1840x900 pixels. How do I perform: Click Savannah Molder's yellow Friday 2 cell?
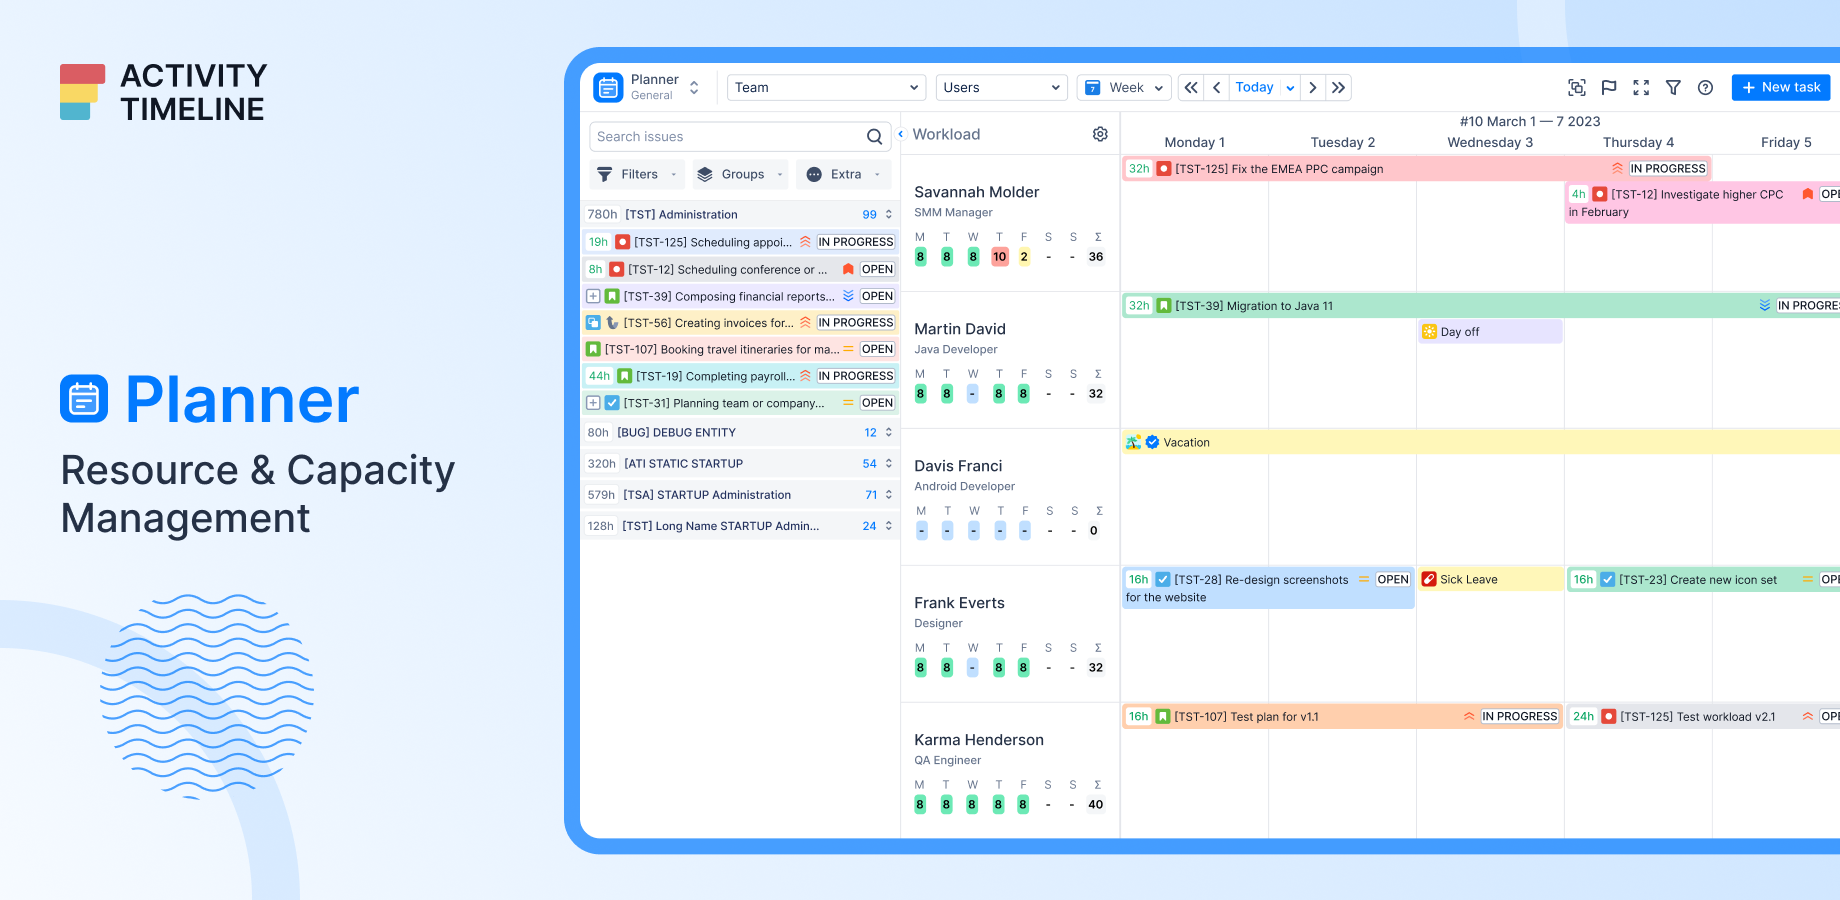pos(1024,257)
